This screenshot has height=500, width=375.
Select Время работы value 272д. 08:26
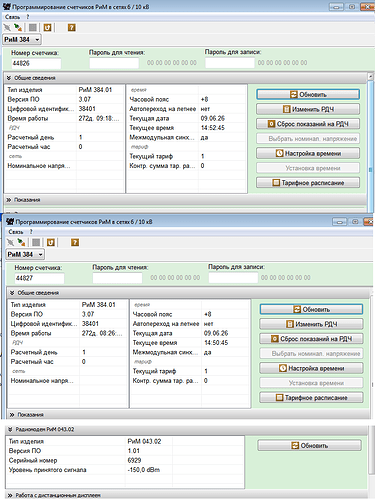[102, 333]
